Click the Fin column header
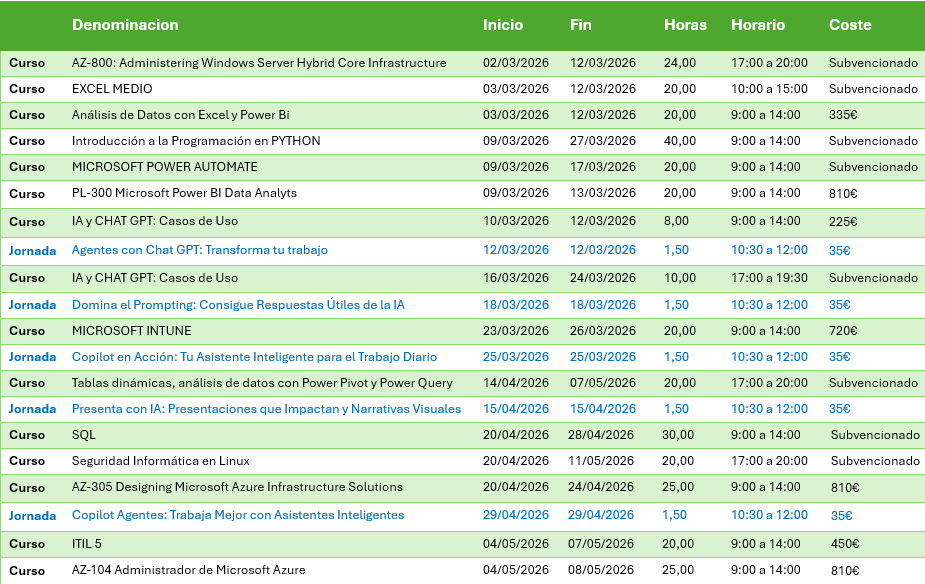925x584 pixels. 580,25
